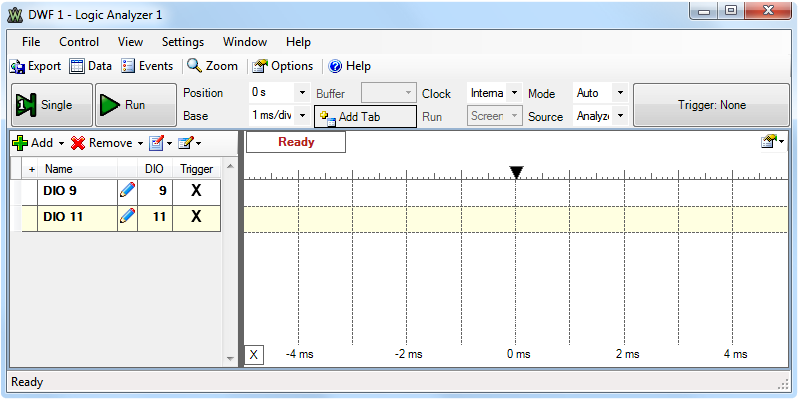The image size is (799, 400).
Task: Open the Control menu
Action: click(79, 42)
